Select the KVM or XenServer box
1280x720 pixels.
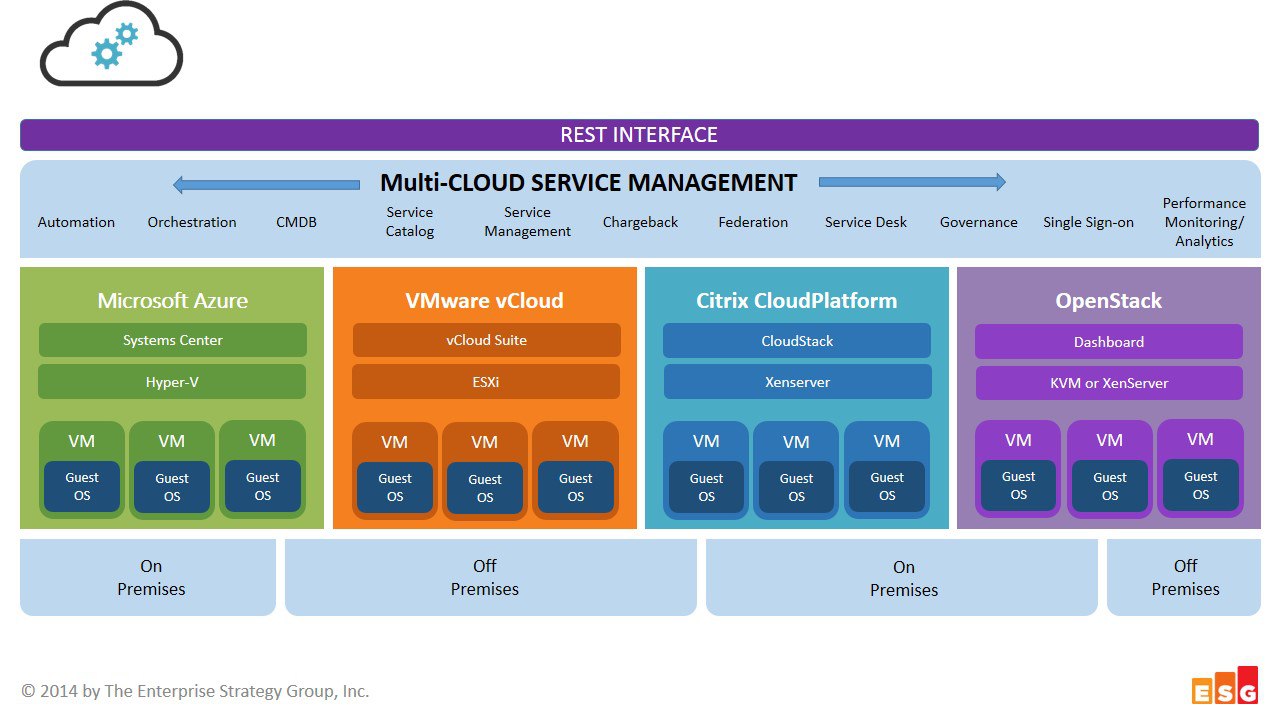tap(1110, 382)
